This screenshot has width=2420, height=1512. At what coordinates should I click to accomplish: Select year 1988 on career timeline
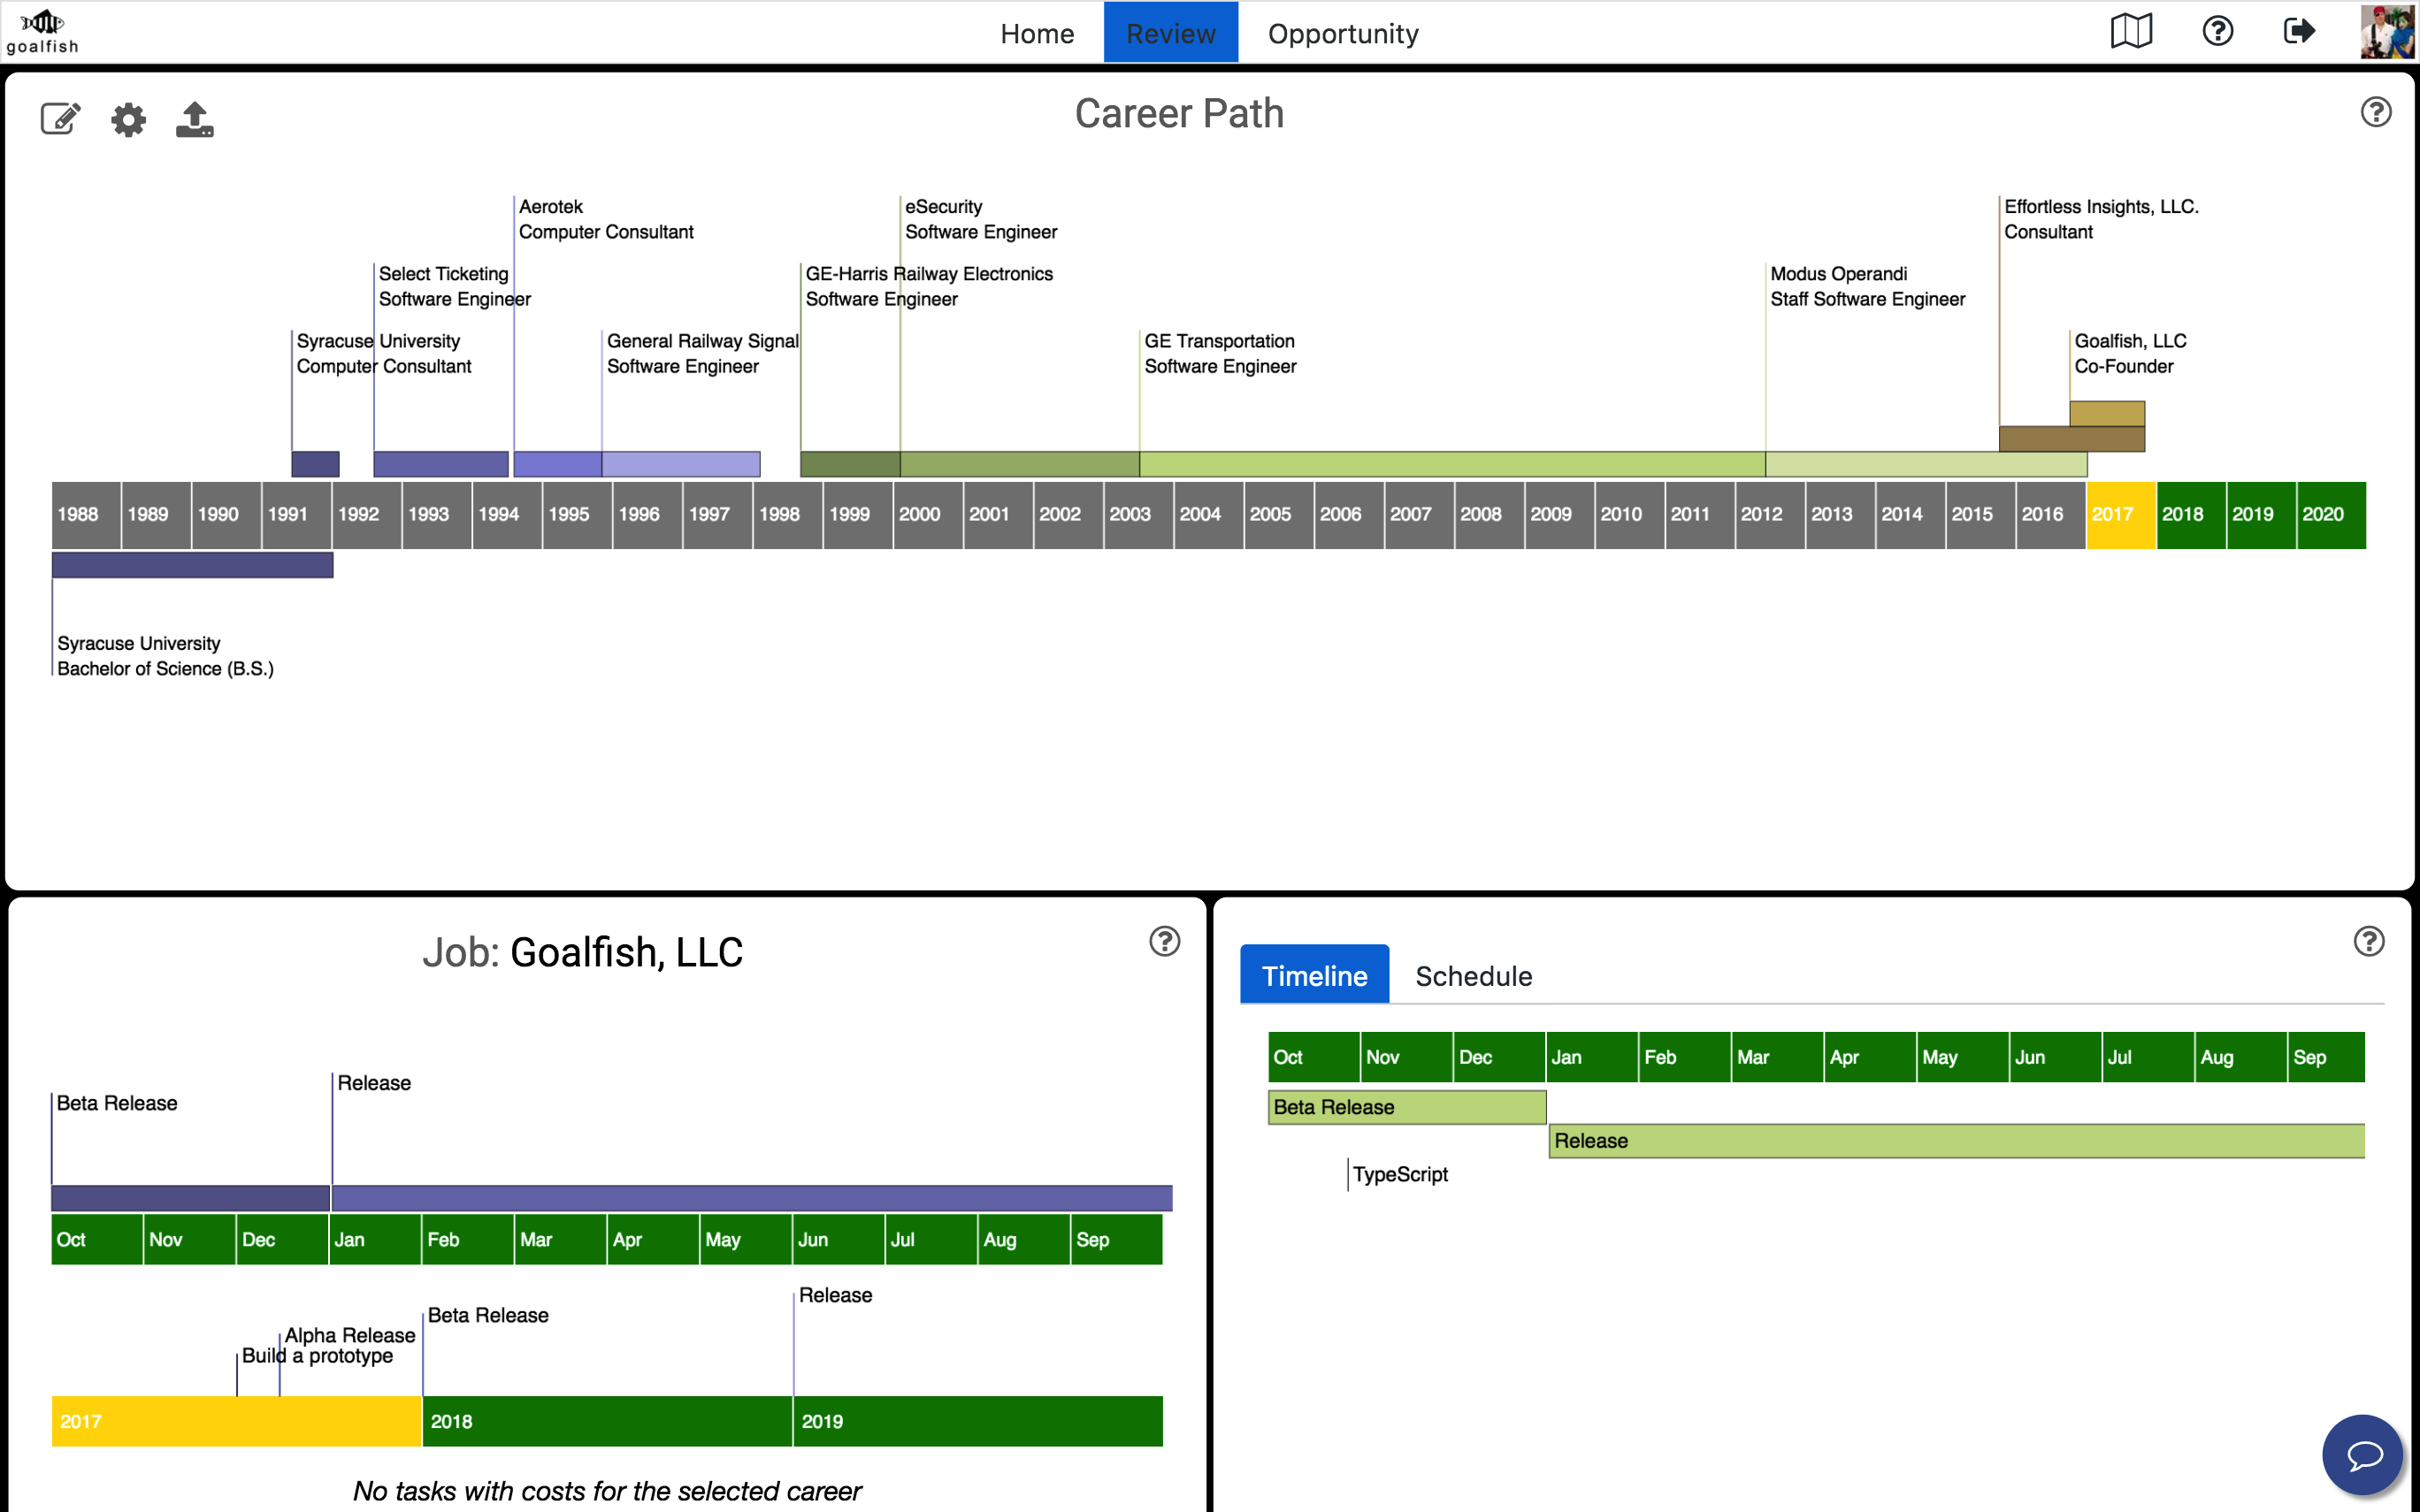[86, 515]
